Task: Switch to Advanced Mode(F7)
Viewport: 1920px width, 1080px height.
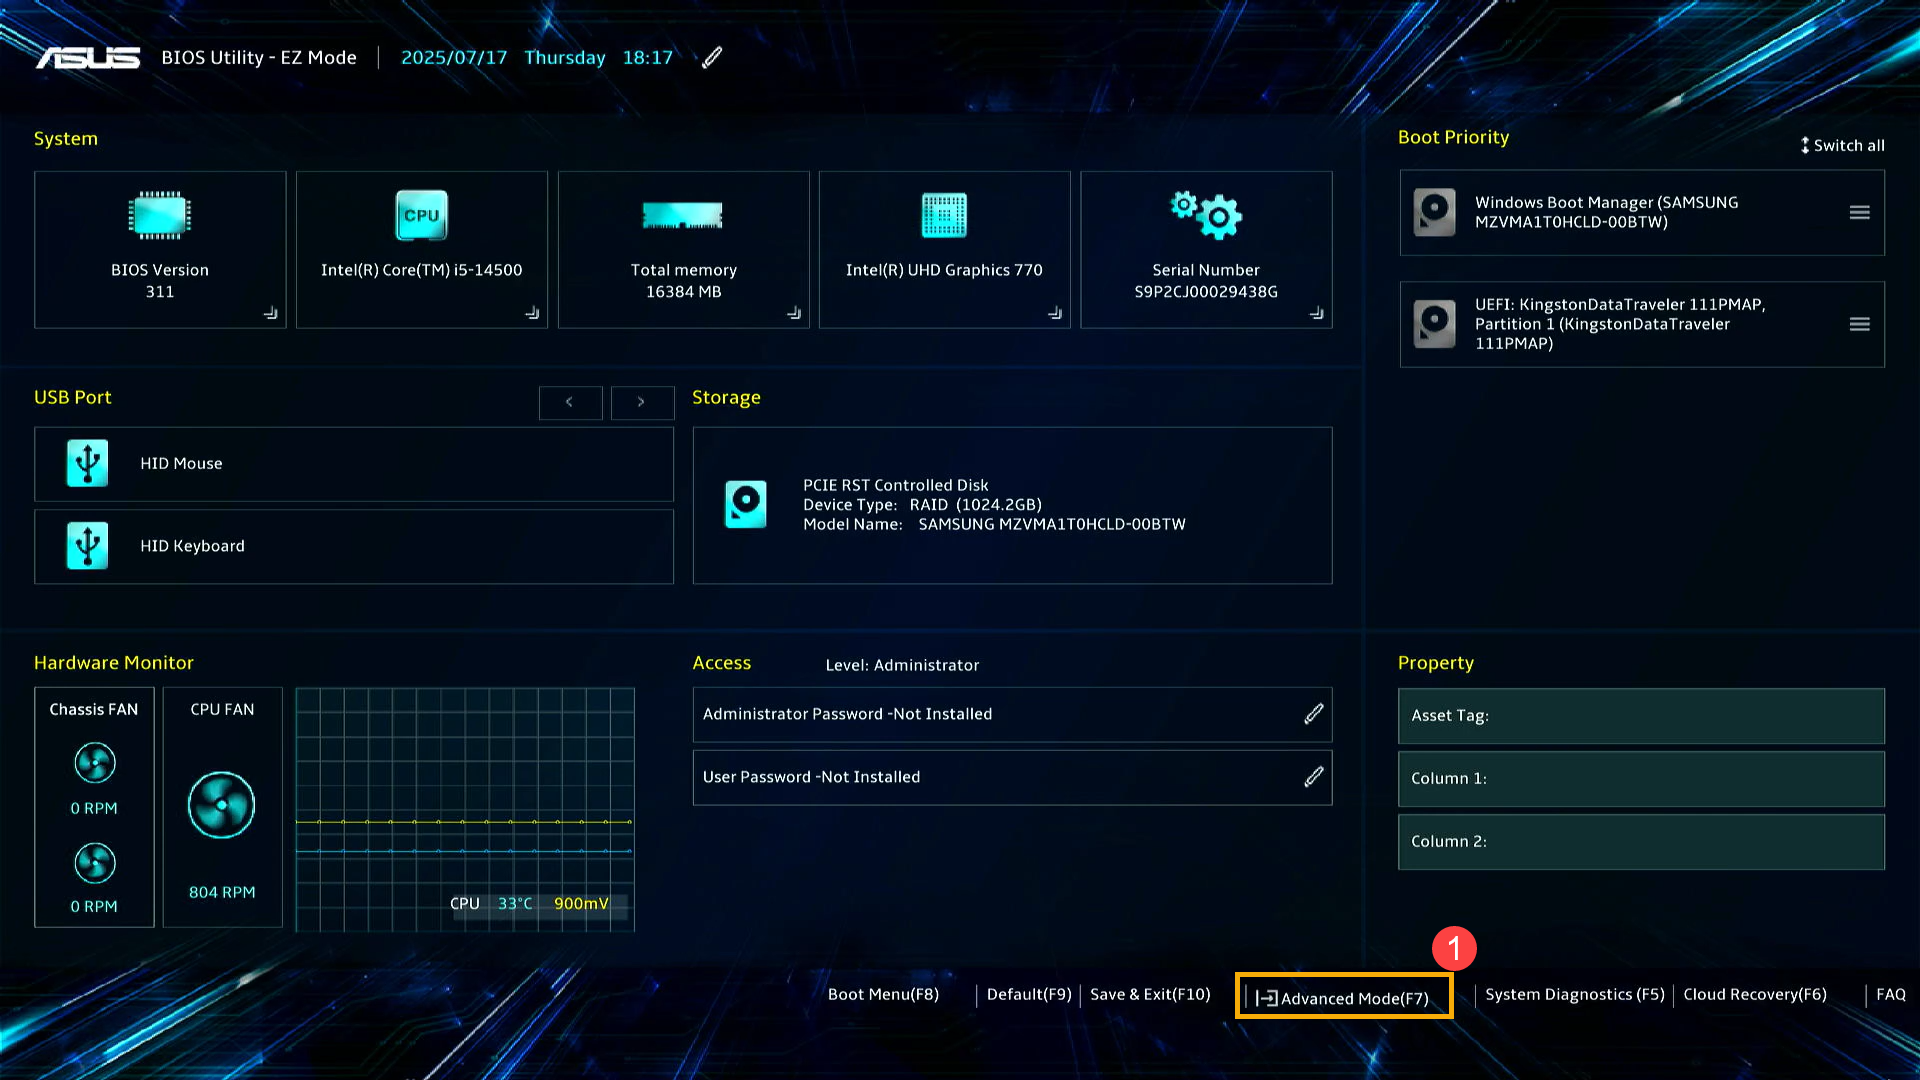Action: point(1343,998)
